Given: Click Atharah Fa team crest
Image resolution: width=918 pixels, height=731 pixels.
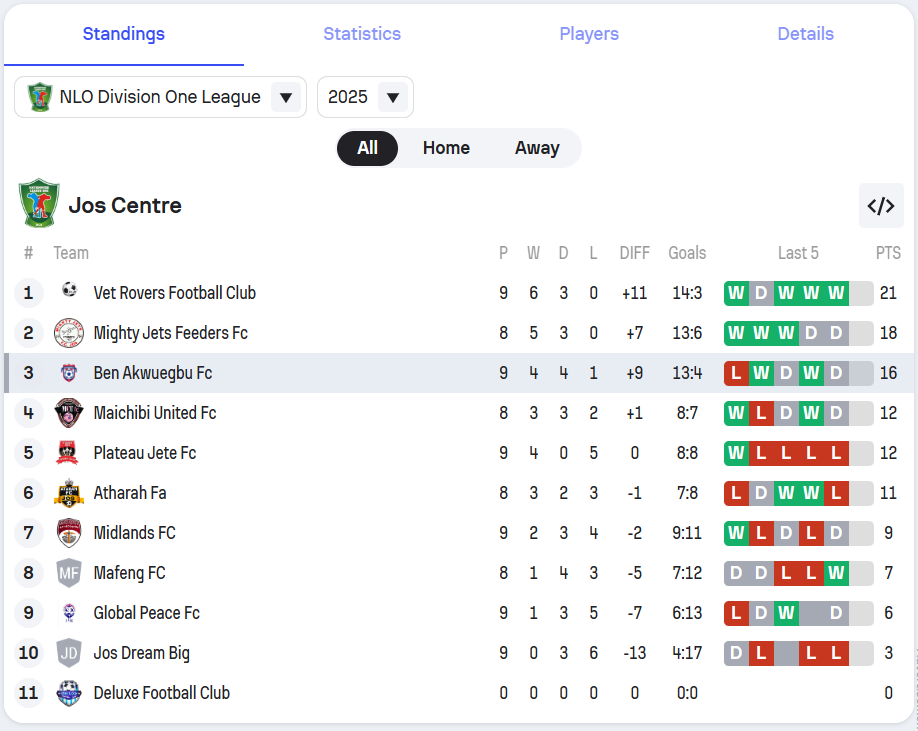Looking at the screenshot, I should (x=69, y=493).
